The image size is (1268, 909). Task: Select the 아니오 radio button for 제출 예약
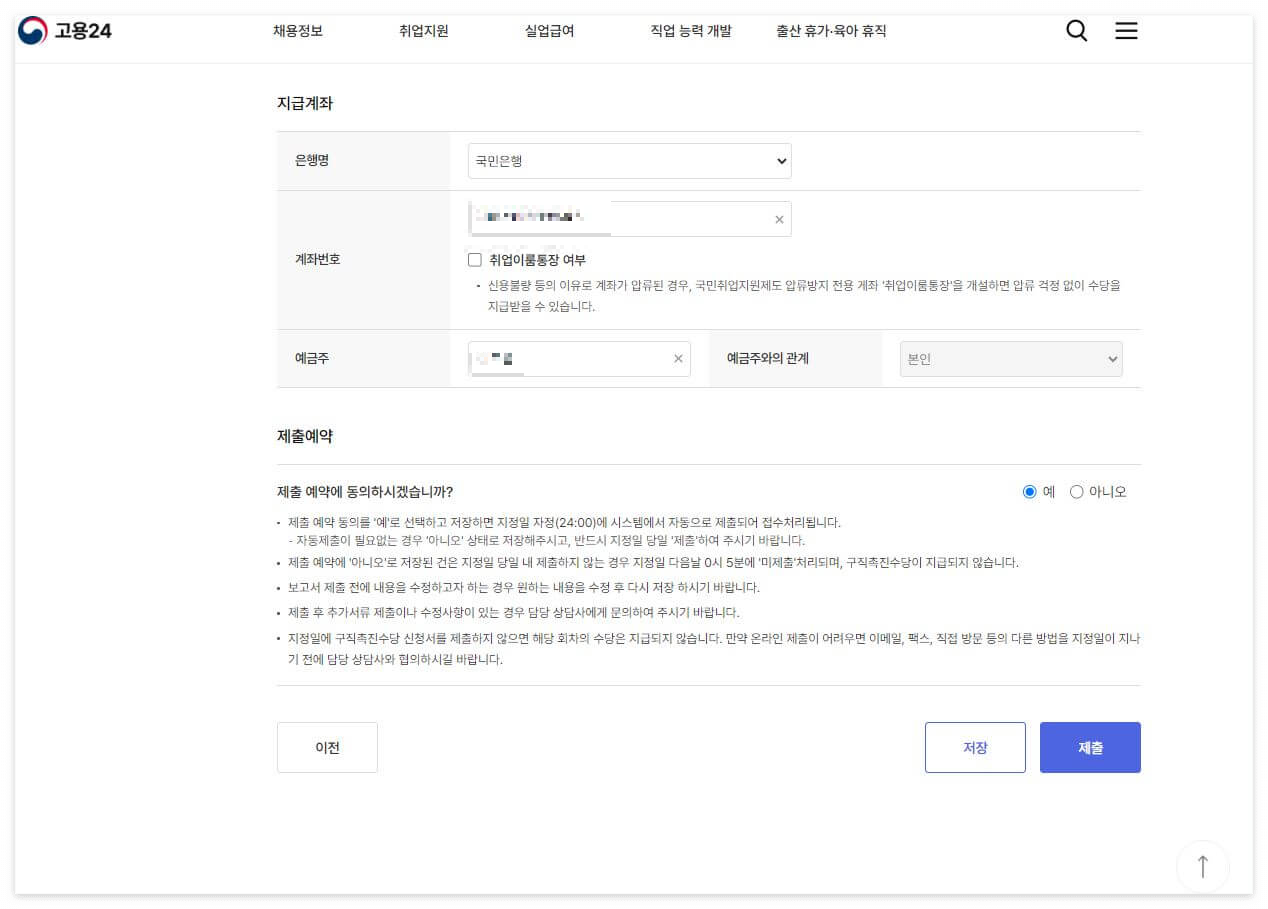pos(1077,491)
